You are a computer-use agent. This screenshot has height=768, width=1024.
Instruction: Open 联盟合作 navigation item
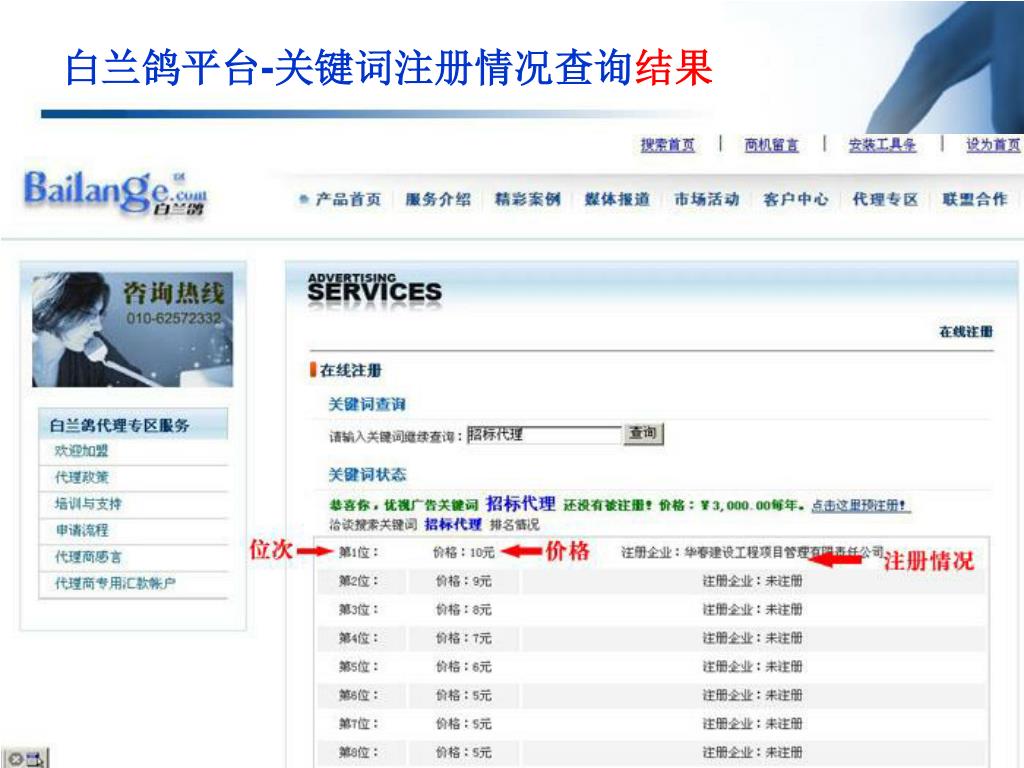[975, 199]
